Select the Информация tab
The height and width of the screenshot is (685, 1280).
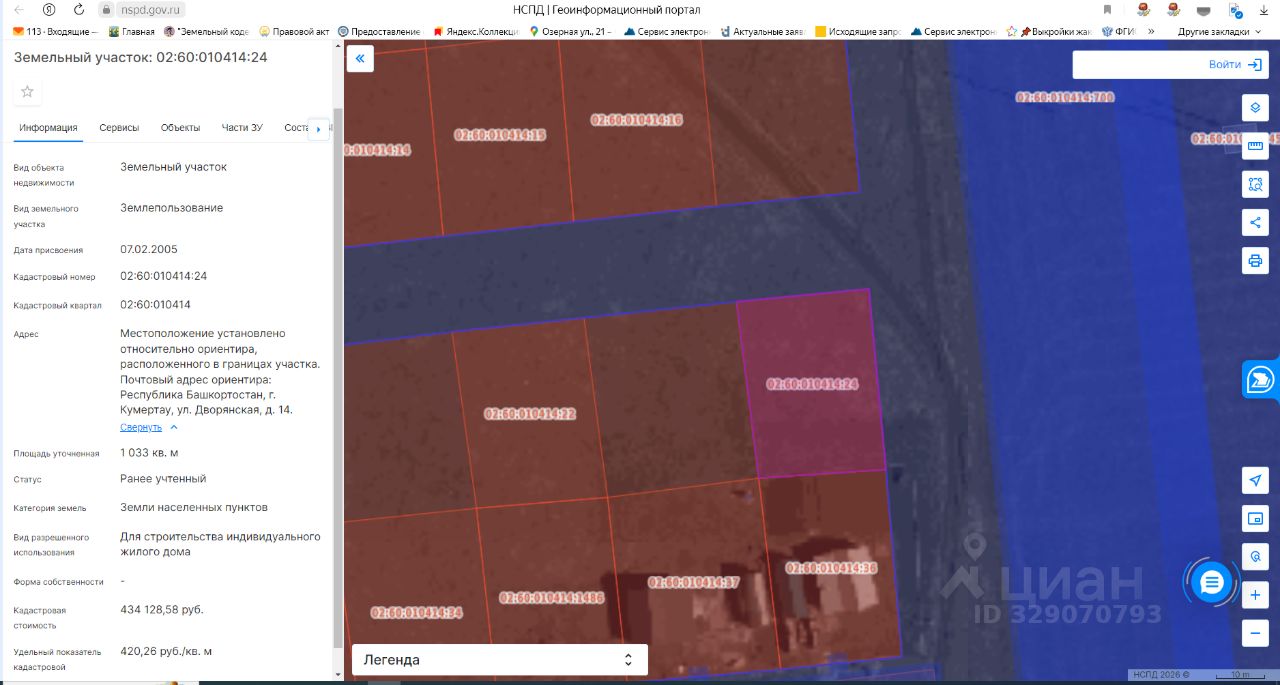click(48, 128)
